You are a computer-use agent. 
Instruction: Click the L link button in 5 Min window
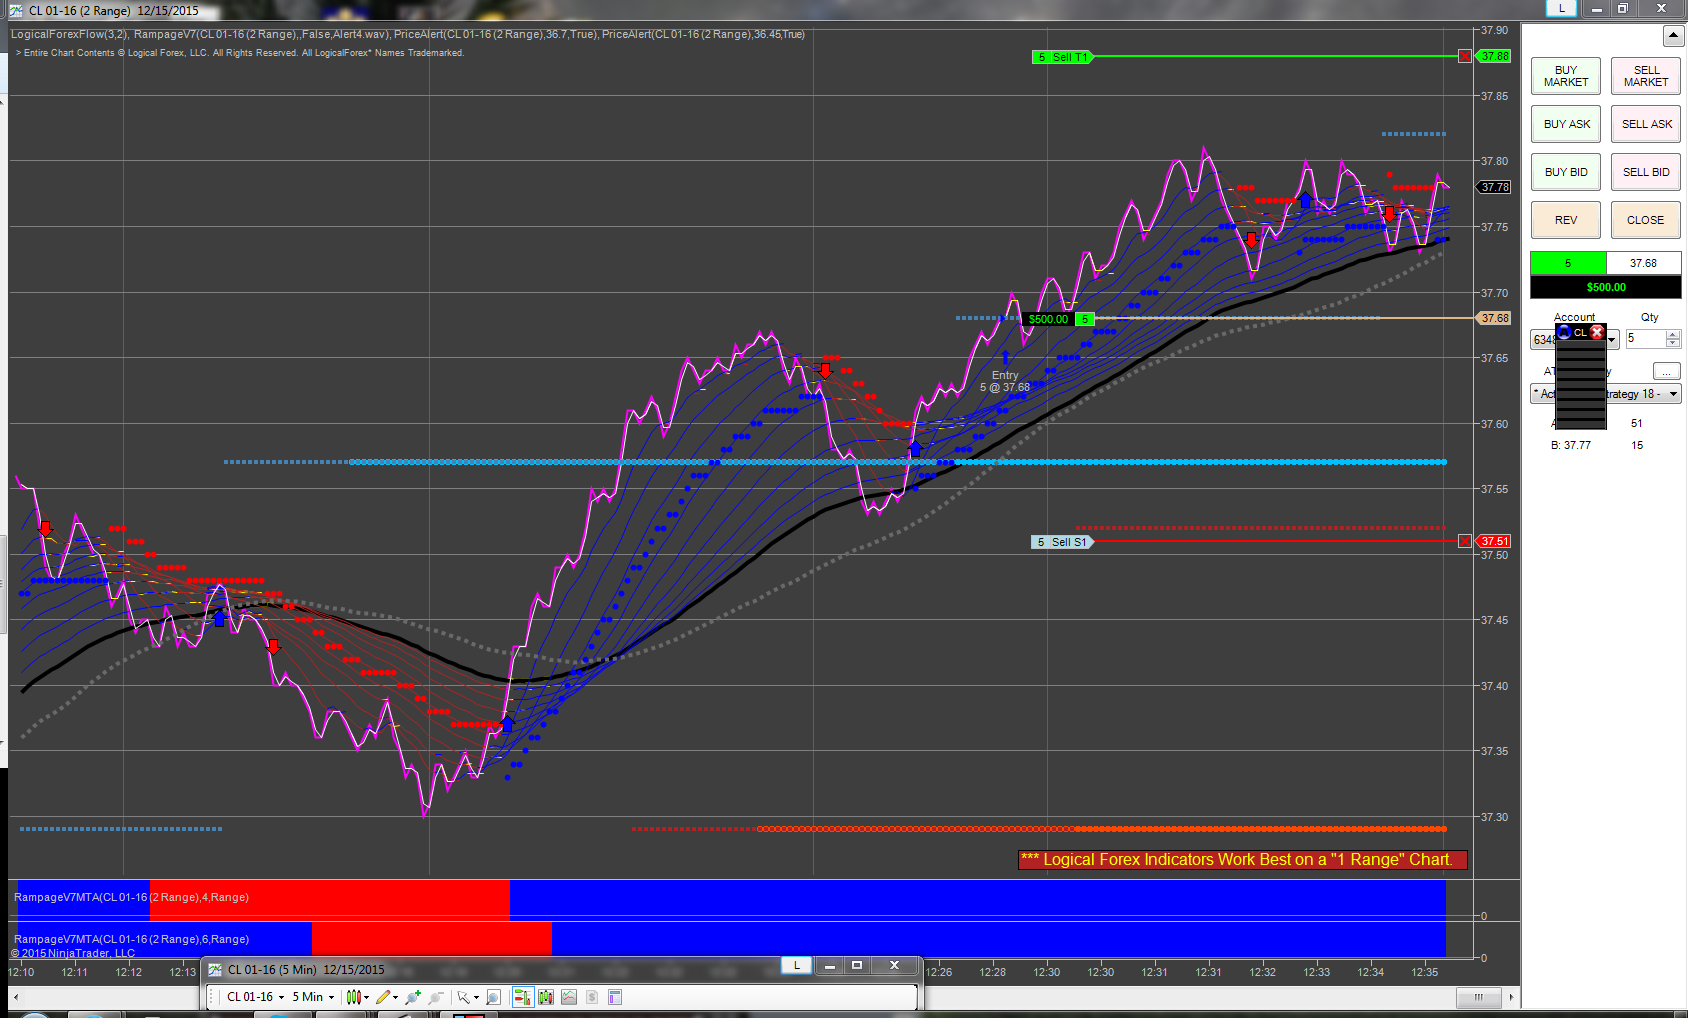coord(796,965)
